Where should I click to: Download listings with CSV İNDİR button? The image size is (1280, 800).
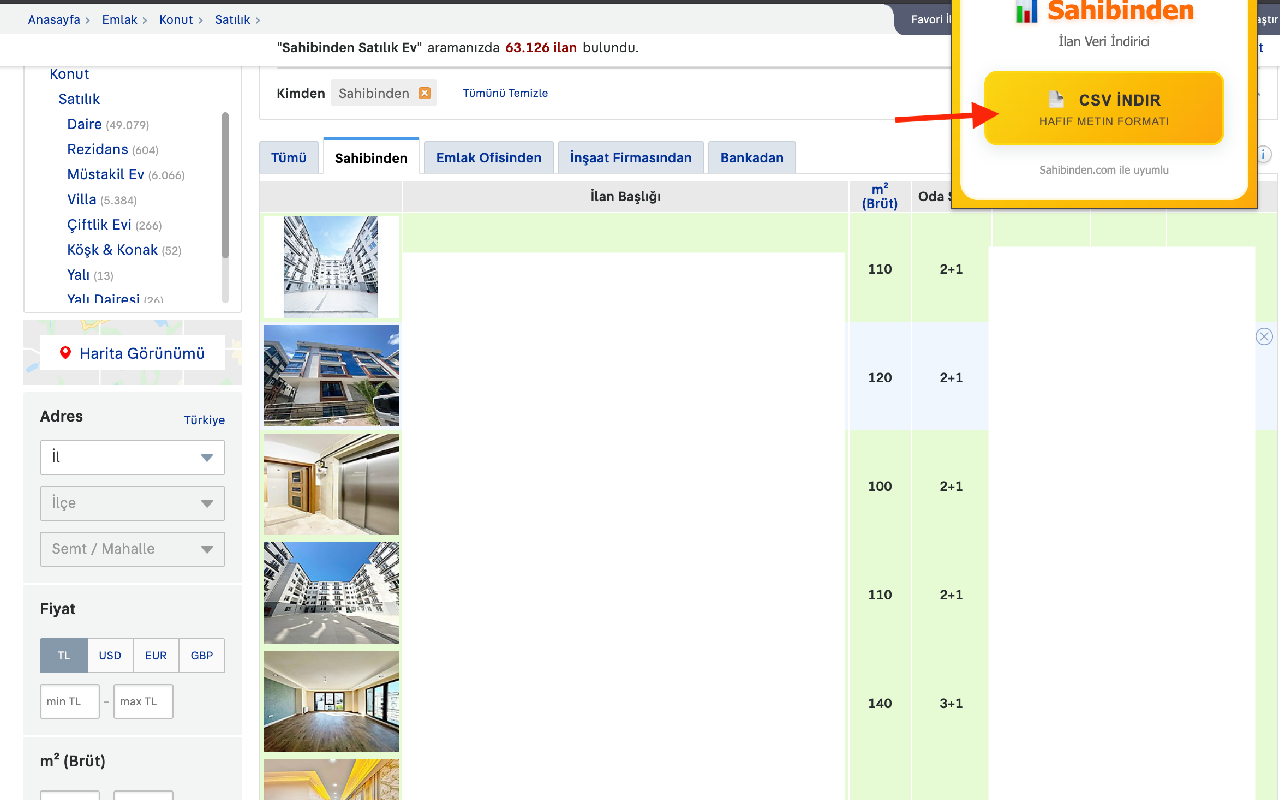(1103, 108)
